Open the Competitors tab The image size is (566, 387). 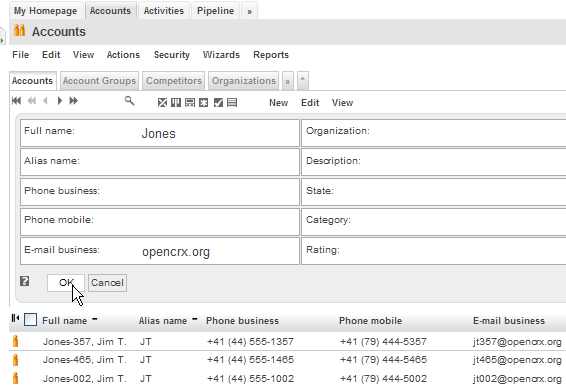pos(174,81)
